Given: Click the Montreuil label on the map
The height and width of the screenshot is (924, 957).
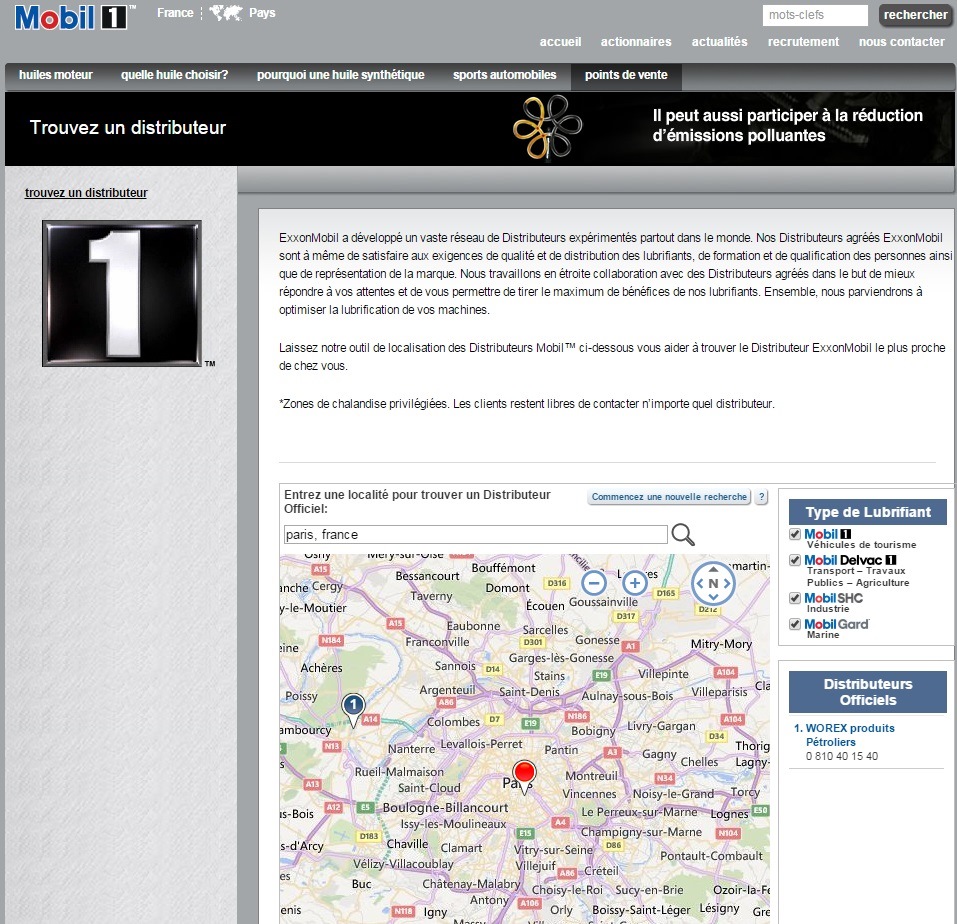Looking at the screenshot, I should coord(591,776).
